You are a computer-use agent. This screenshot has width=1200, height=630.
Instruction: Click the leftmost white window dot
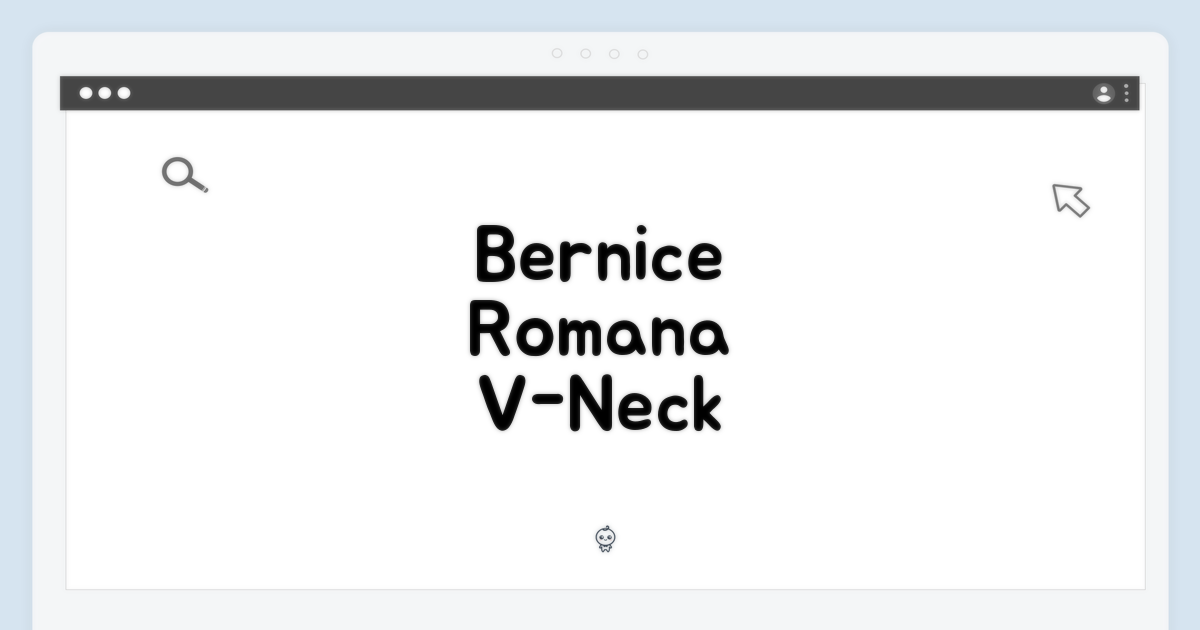pos(86,93)
